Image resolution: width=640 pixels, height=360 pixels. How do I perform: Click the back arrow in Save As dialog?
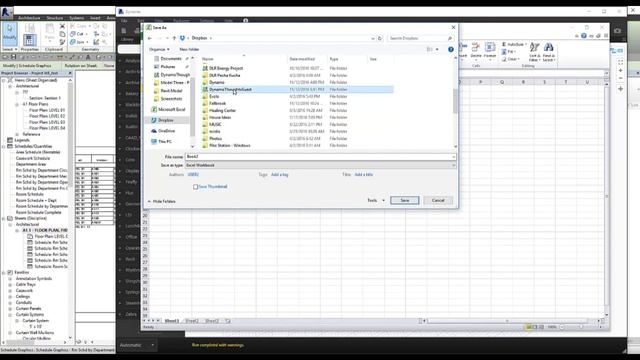pyautogui.click(x=150, y=38)
